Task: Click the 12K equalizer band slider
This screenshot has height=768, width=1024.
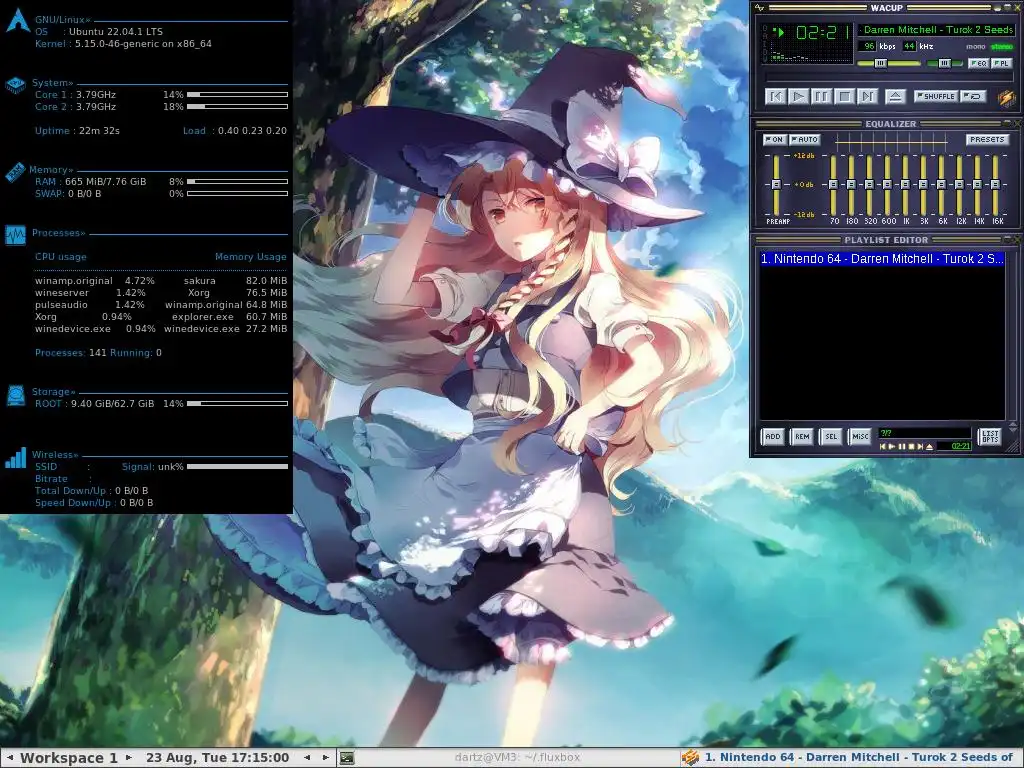Action: [959, 185]
